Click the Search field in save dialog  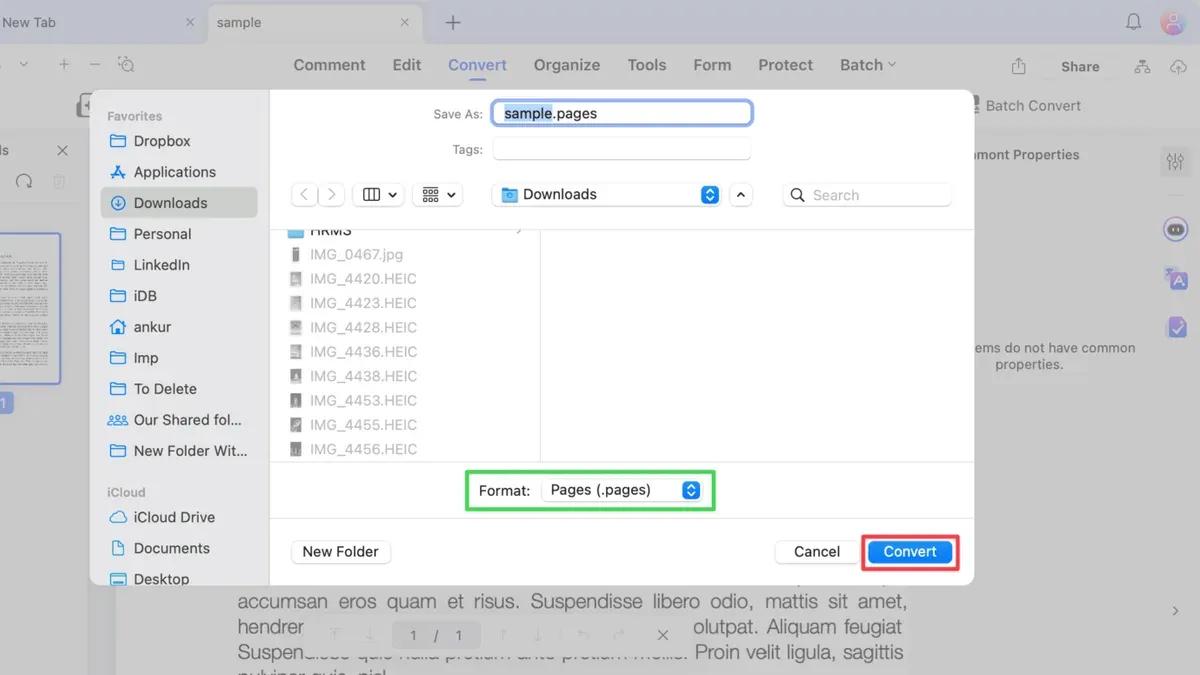click(x=867, y=195)
